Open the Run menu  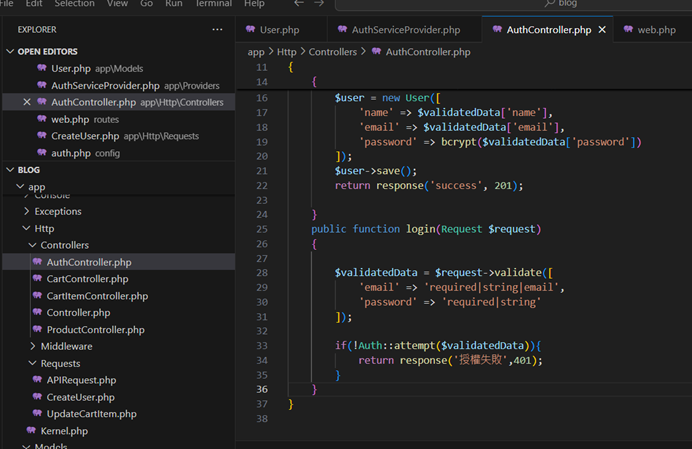tap(174, 4)
